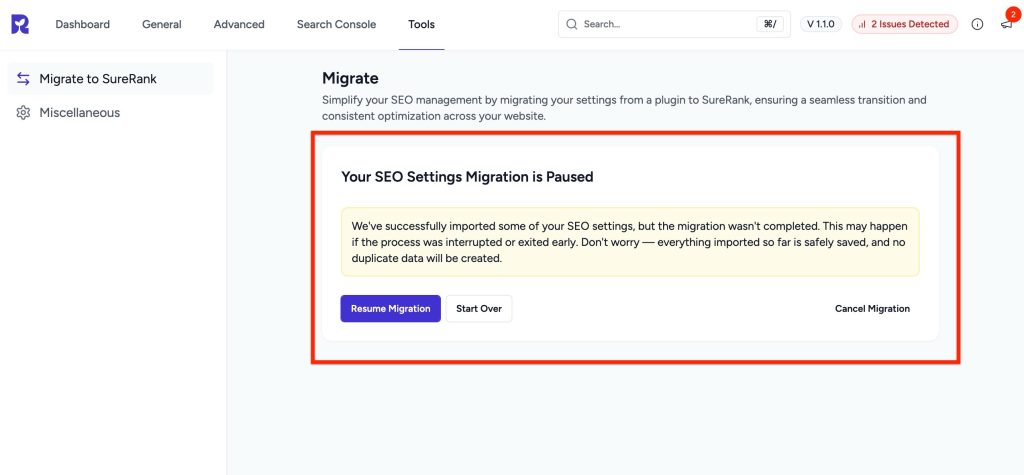The width and height of the screenshot is (1024, 475).
Task: Click Cancel Migration
Action: pyautogui.click(x=872, y=308)
